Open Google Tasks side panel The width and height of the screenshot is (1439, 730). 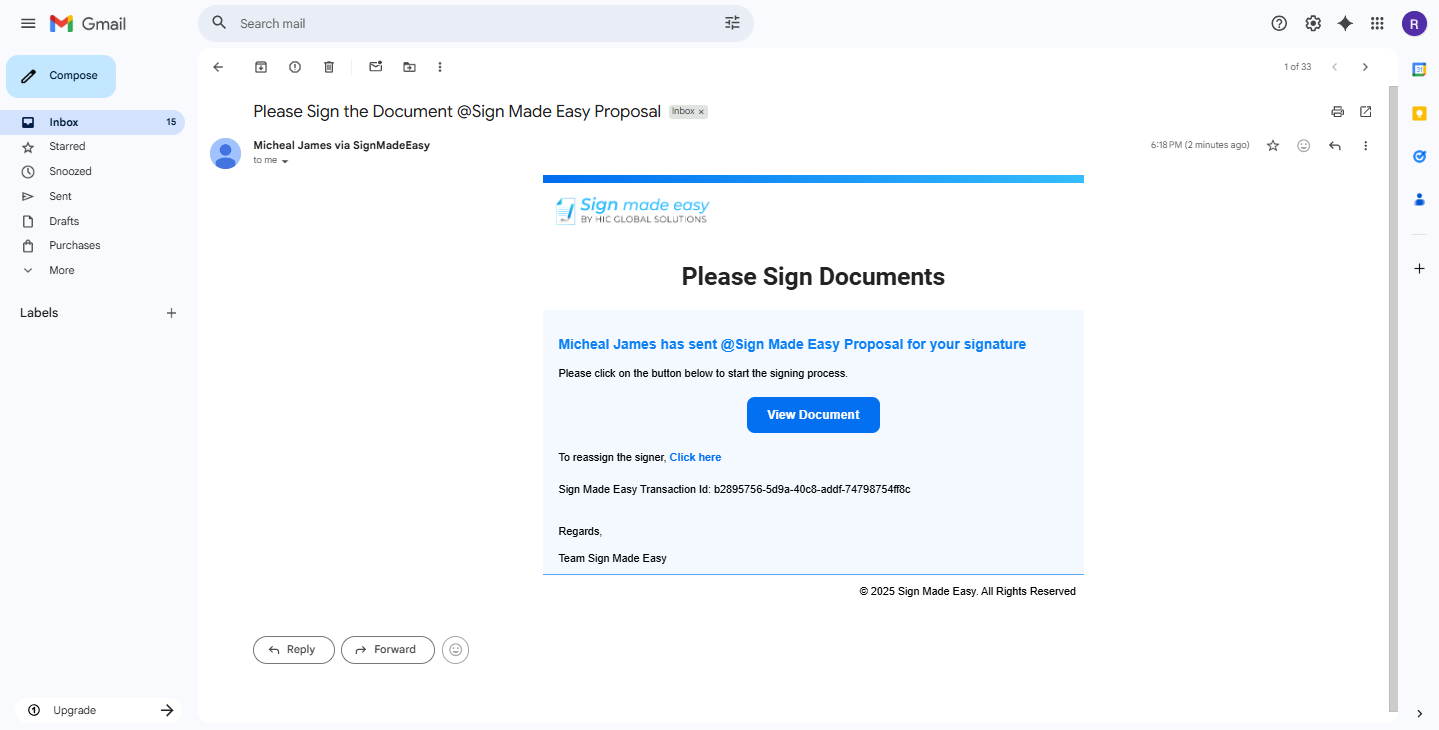(1419, 156)
